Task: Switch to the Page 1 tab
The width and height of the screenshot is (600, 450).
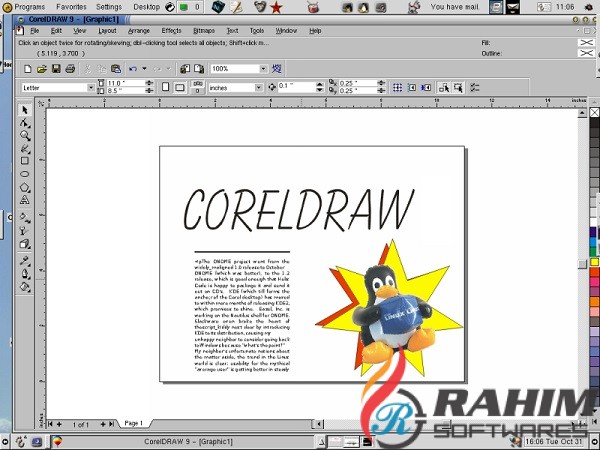Action: click(x=133, y=423)
